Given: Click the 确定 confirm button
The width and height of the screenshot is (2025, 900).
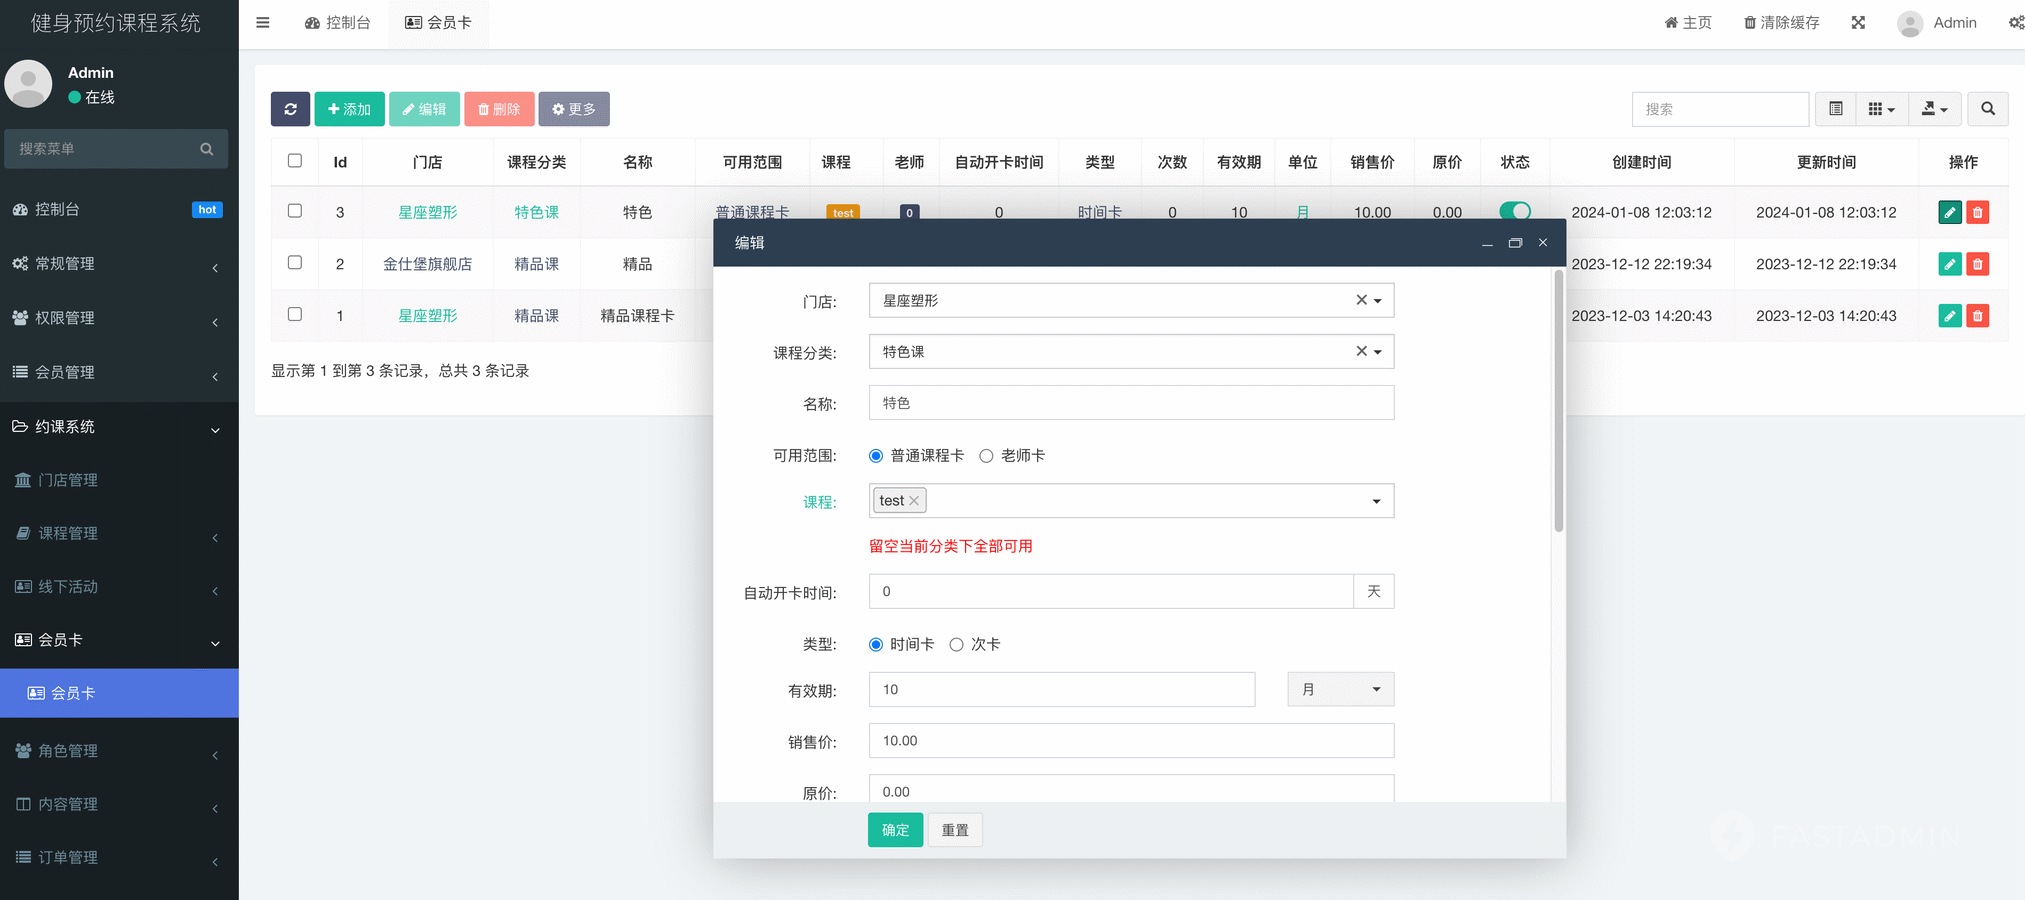Looking at the screenshot, I should coord(894,830).
